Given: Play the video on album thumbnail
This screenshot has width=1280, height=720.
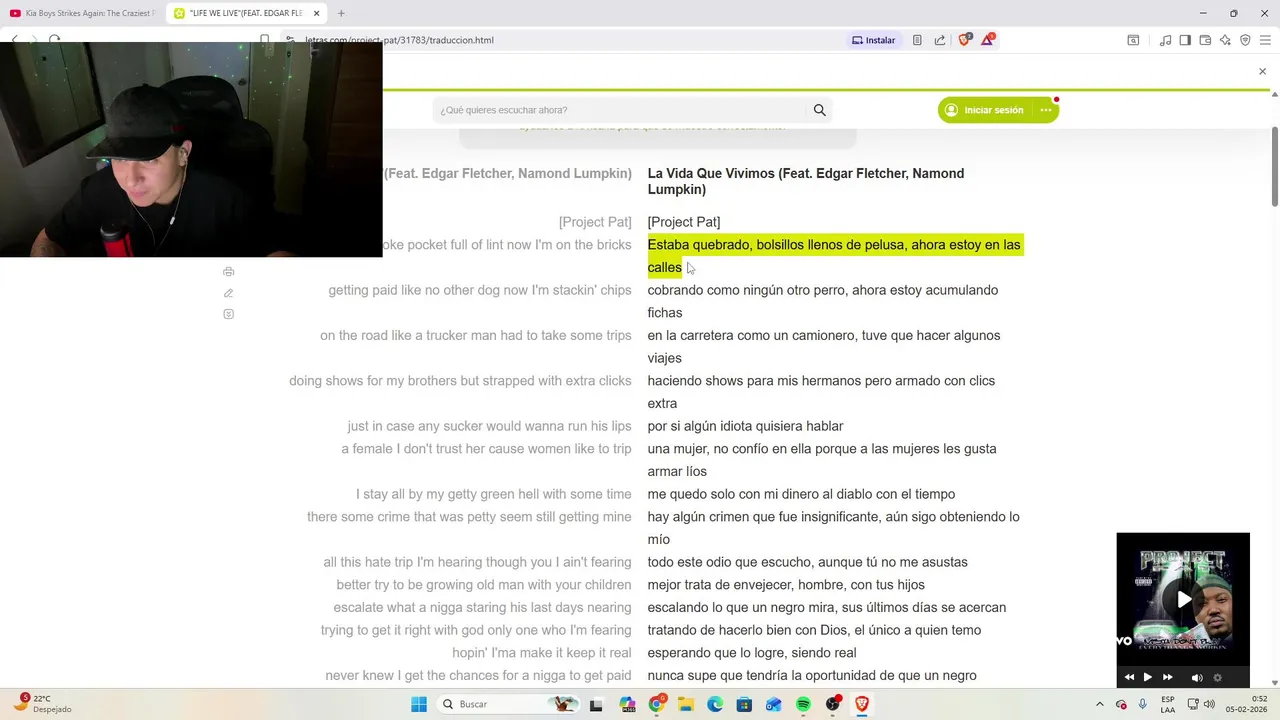Looking at the screenshot, I should coord(1183,600).
